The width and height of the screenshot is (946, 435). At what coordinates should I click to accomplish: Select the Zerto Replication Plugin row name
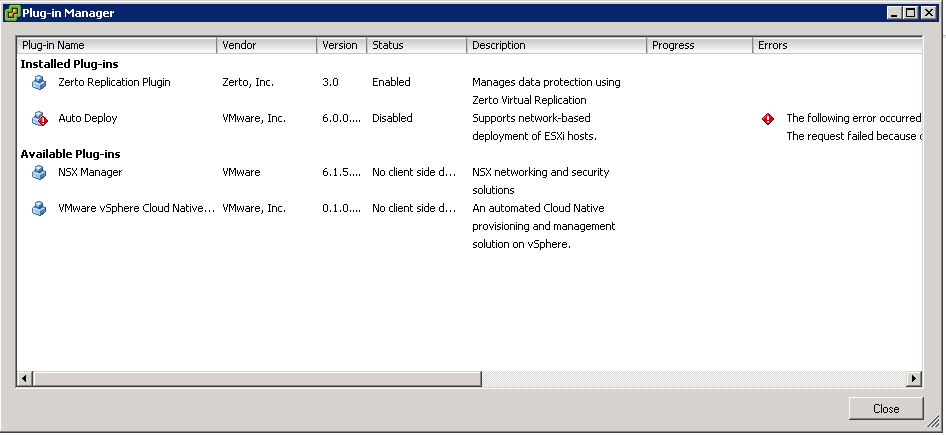[114, 82]
